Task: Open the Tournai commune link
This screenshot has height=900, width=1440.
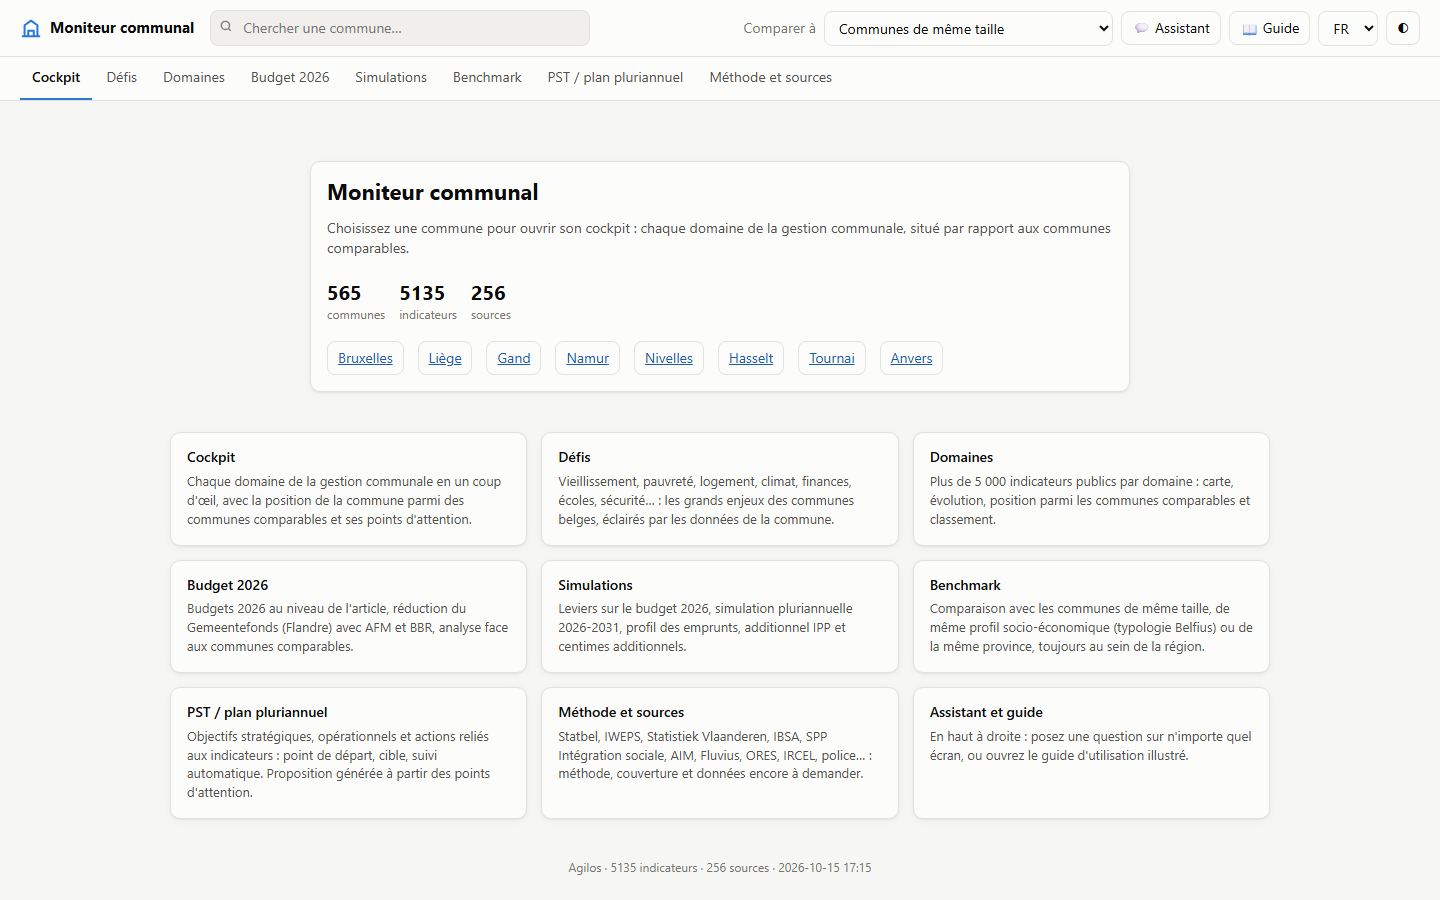Action: (832, 358)
